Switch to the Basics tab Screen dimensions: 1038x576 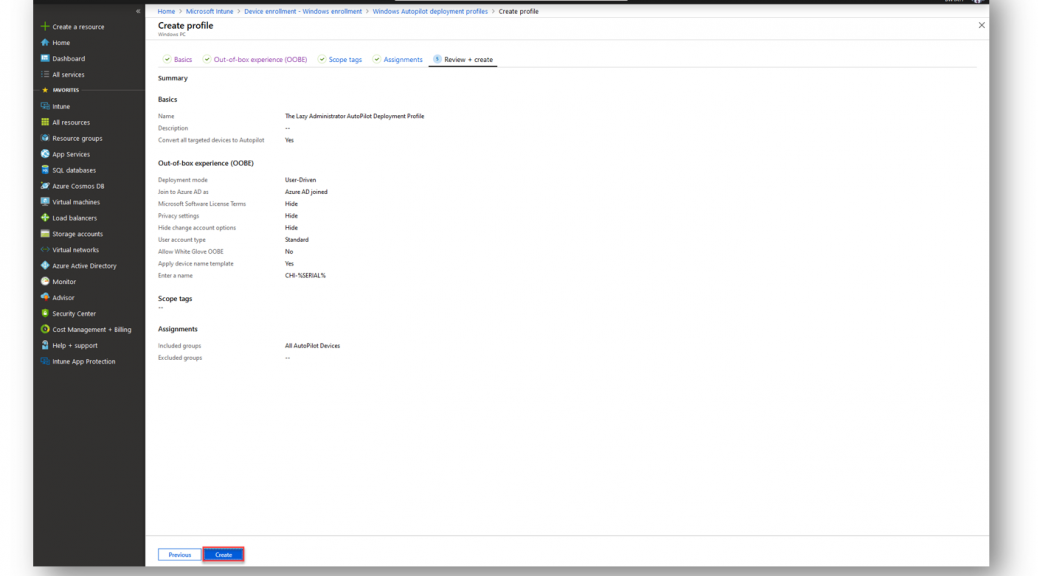coord(177,60)
